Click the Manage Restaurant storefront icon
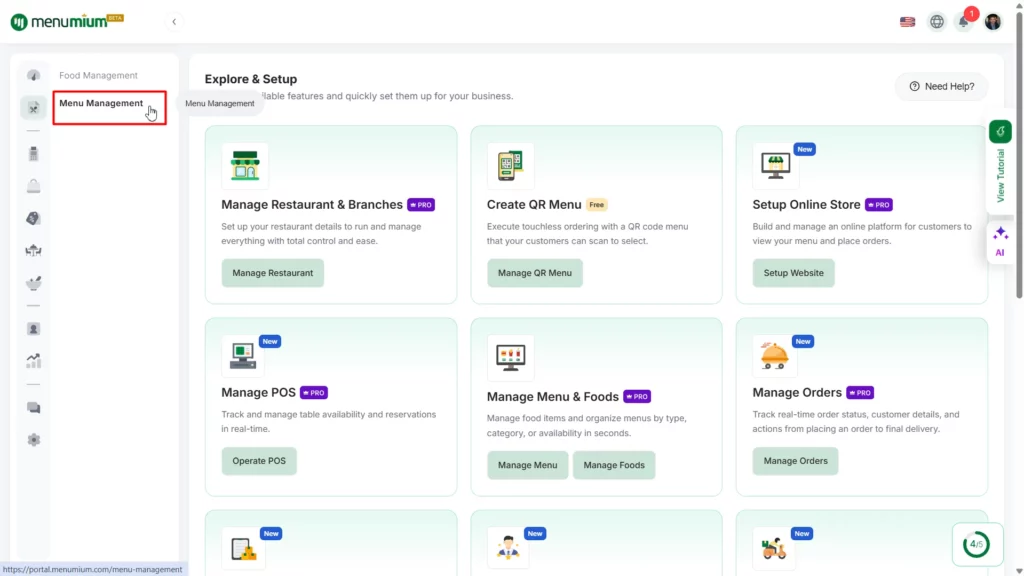 [x=245, y=165]
